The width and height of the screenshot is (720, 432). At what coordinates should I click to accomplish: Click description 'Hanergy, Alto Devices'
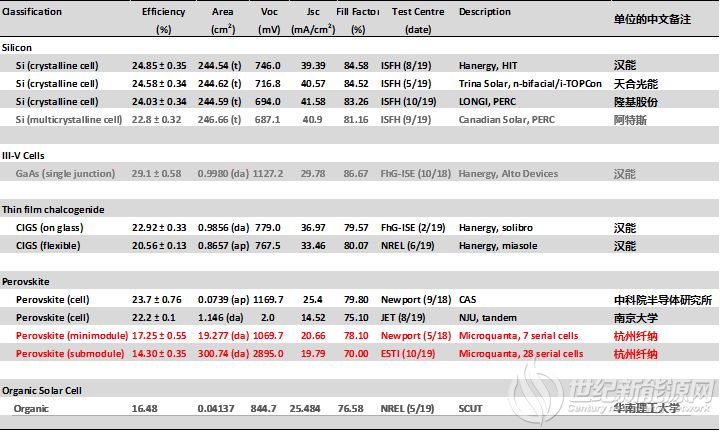click(508, 174)
